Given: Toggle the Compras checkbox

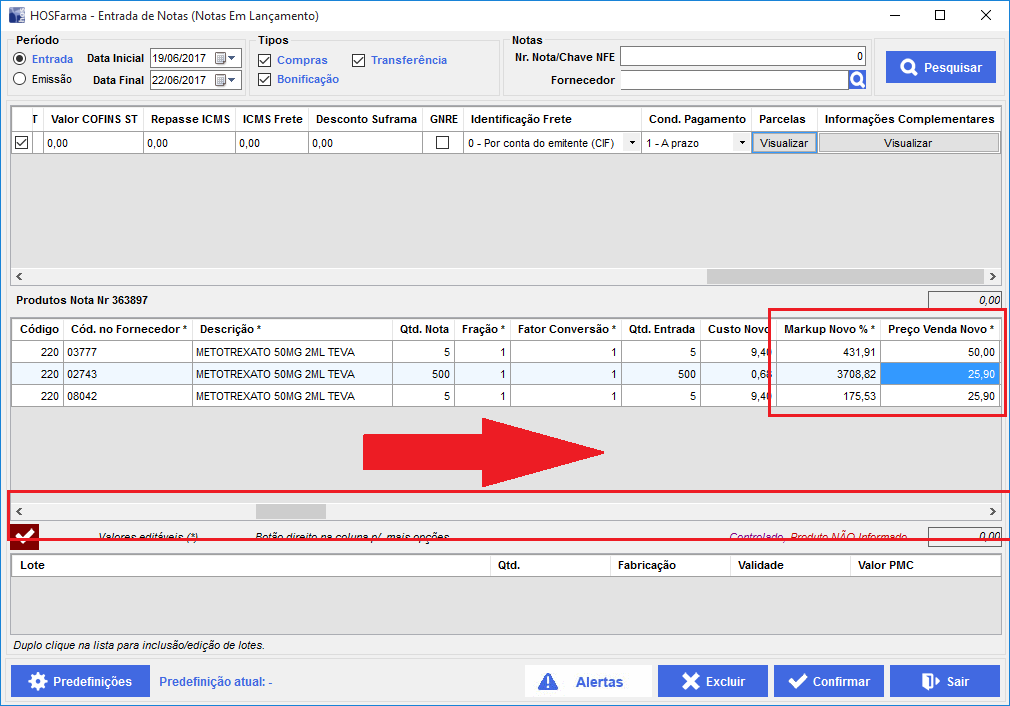Looking at the screenshot, I should point(265,60).
